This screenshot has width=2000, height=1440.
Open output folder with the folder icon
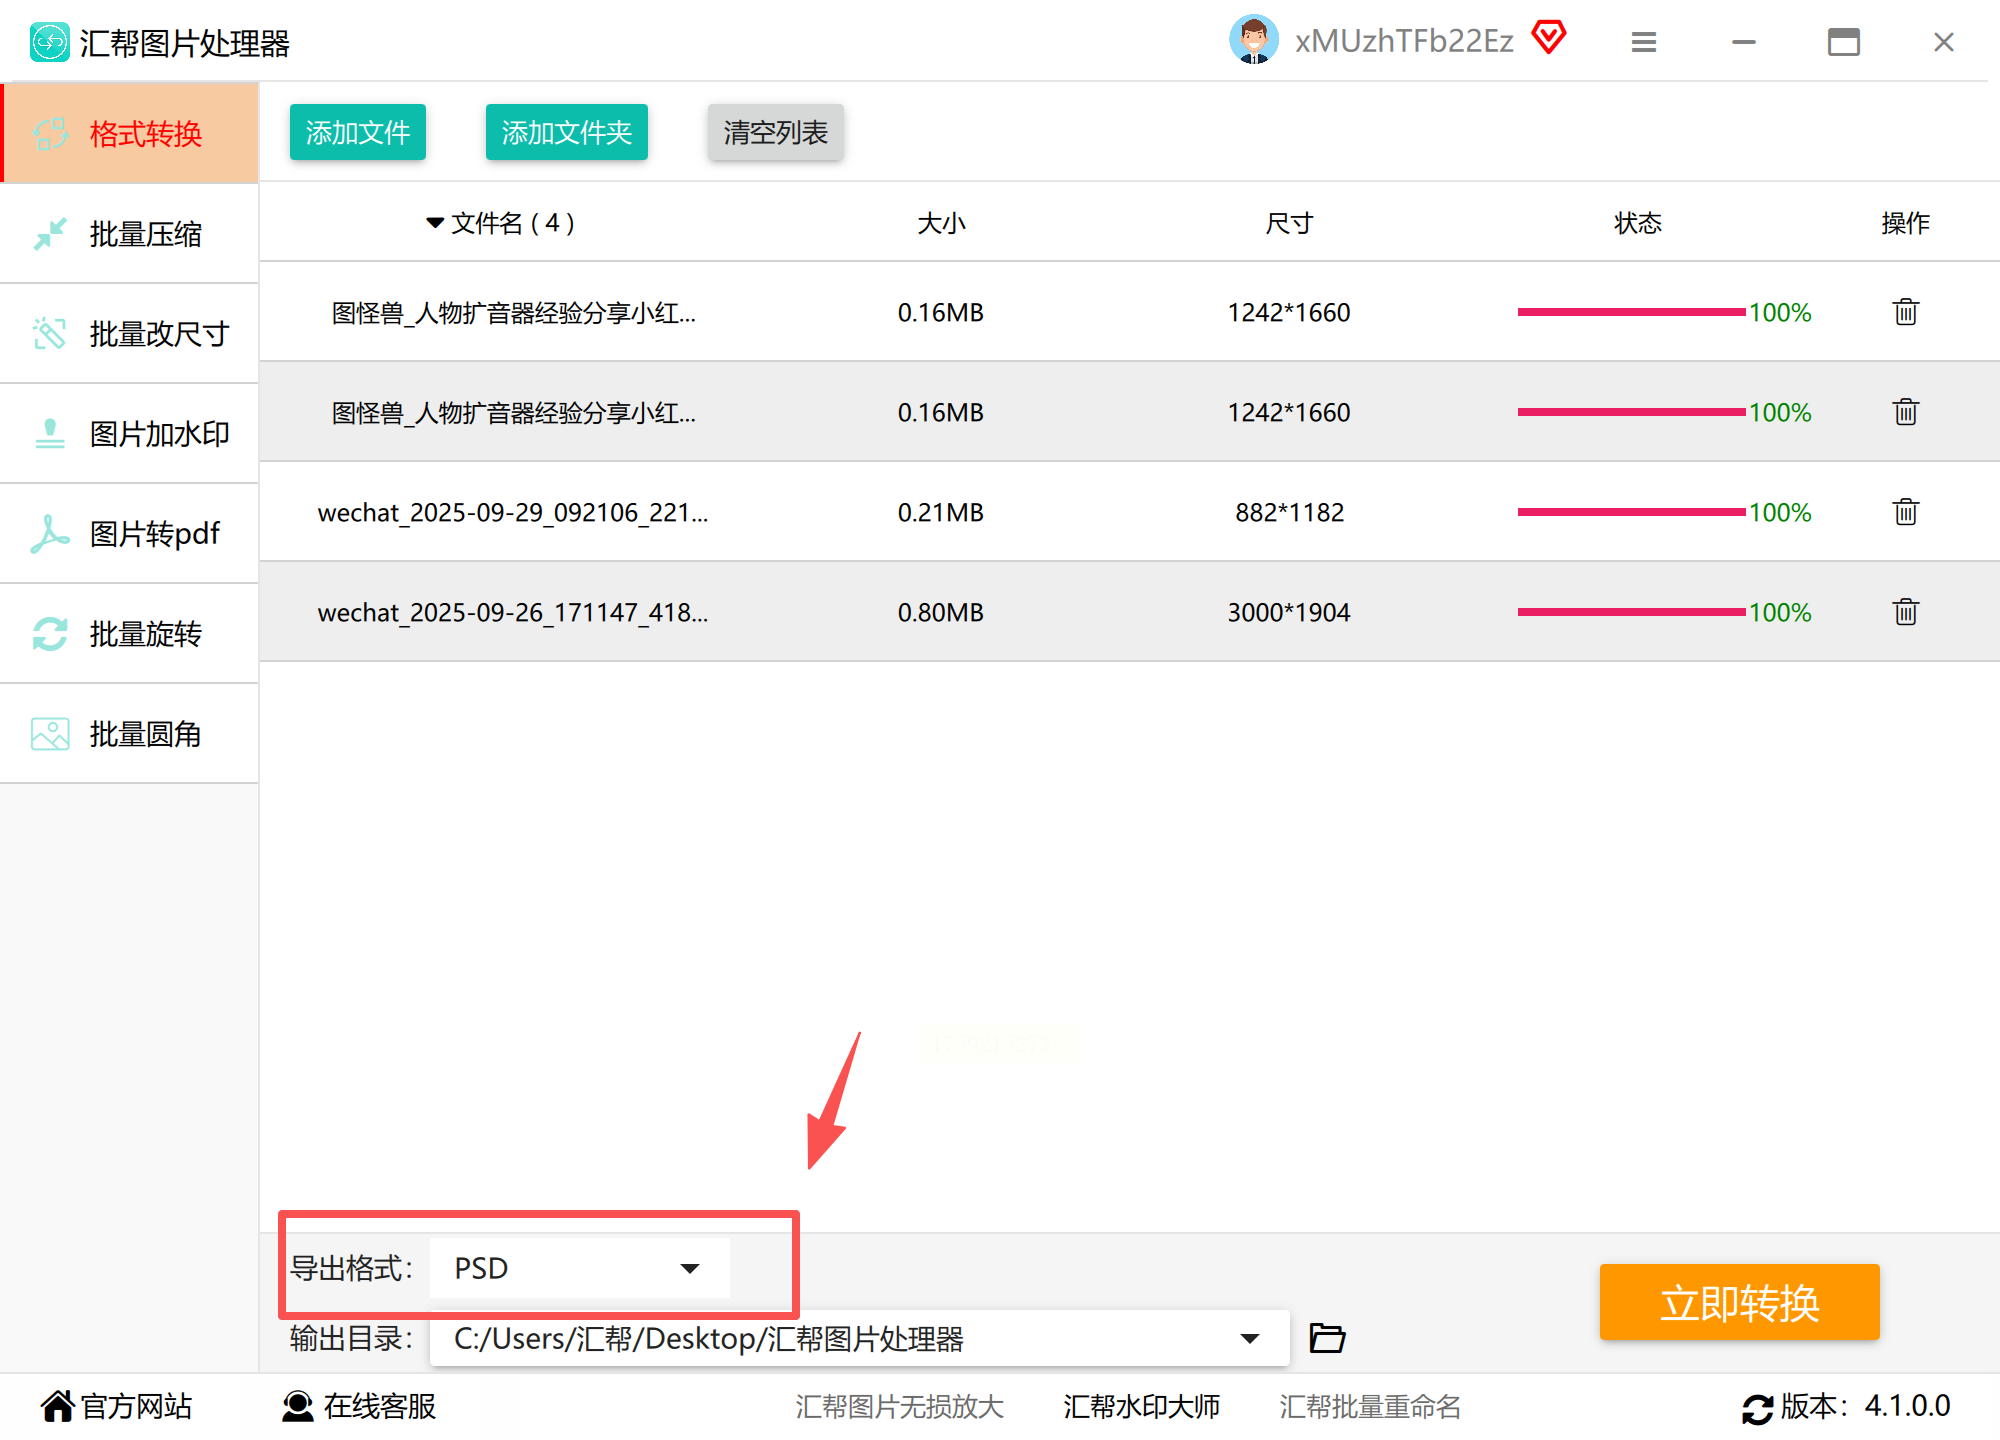[x=1327, y=1338]
